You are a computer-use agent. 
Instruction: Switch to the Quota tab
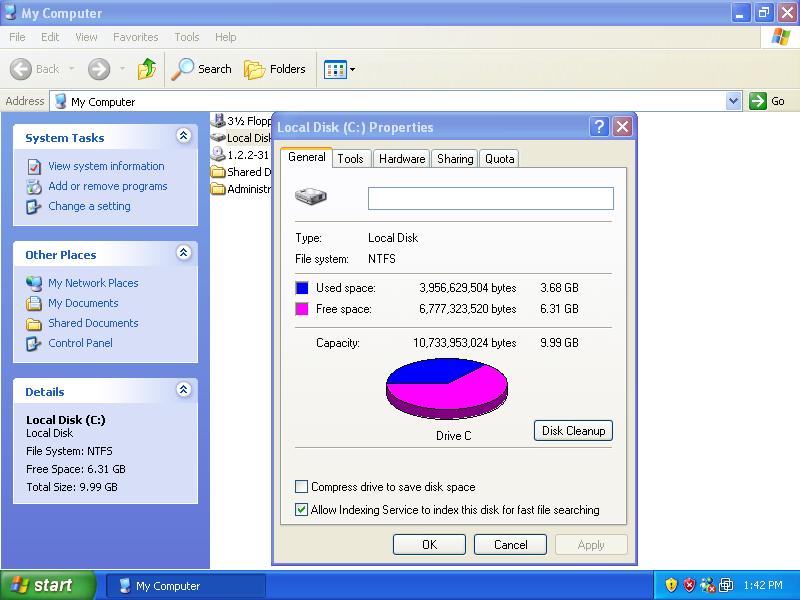pyautogui.click(x=499, y=159)
